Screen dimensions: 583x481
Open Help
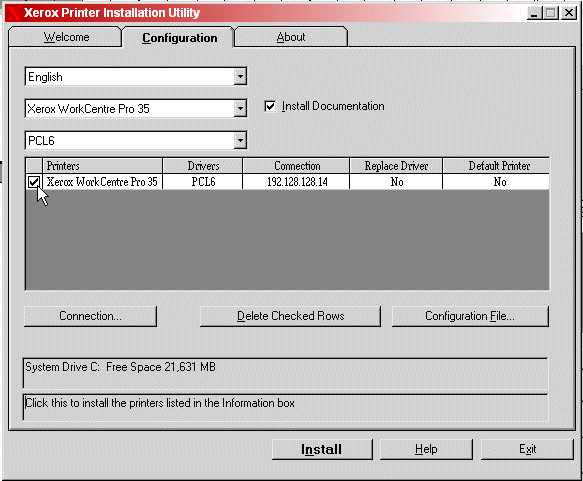pos(426,449)
